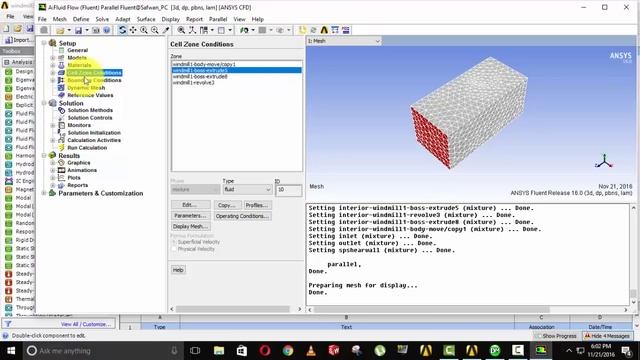Screen dimensions: 640x360
Task: Click the Parameters... button
Action: click(x=191, y=216)
